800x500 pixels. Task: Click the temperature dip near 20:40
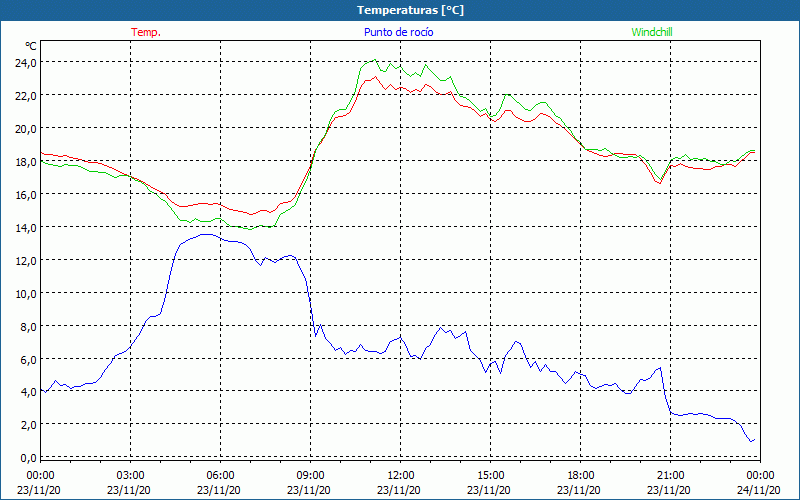660,183
